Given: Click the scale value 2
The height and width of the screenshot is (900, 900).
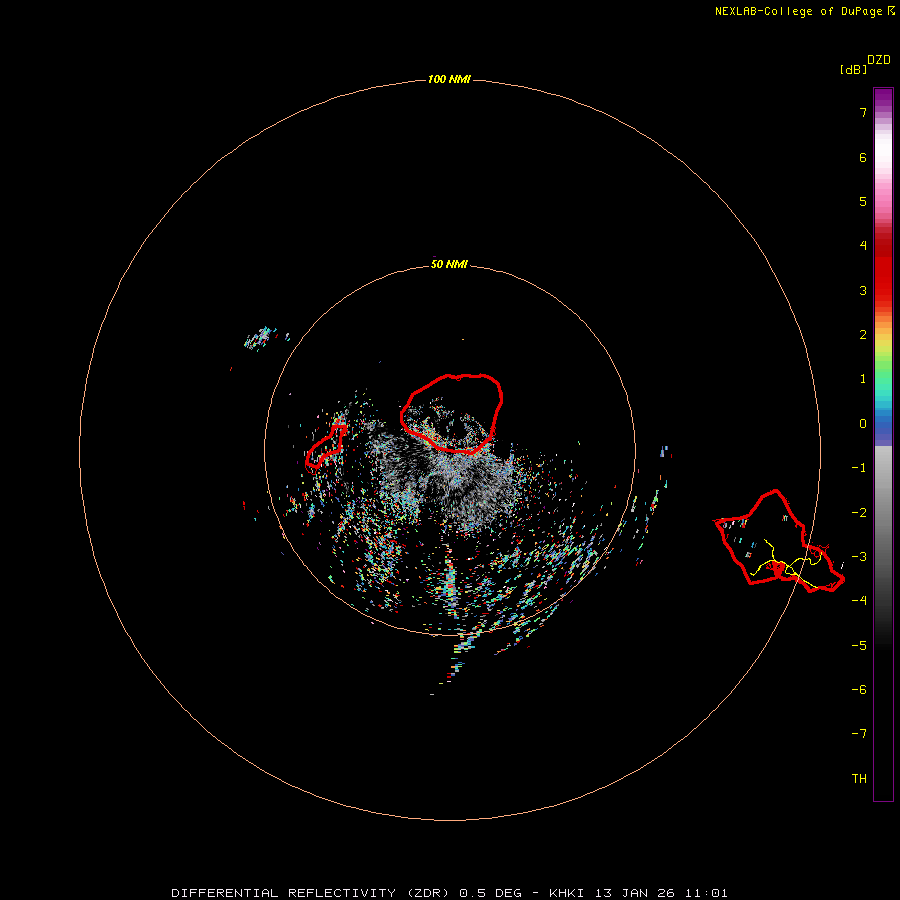Looking at the screenshot, I should click(x=863, y=335).
